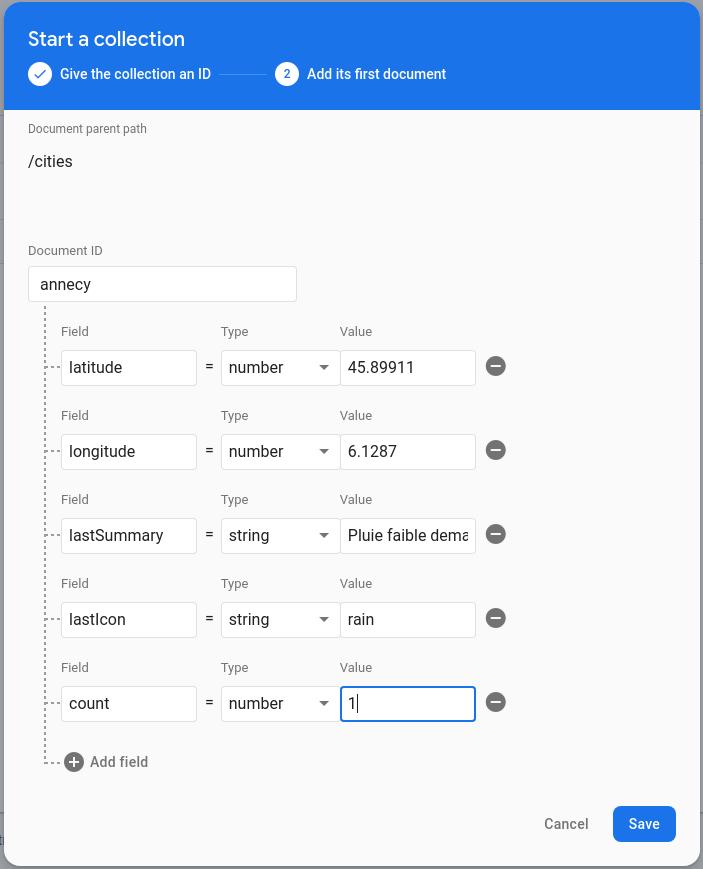Open the type dropdown for latitude
This screenshot has width=703, height=869.
[279, 368]
